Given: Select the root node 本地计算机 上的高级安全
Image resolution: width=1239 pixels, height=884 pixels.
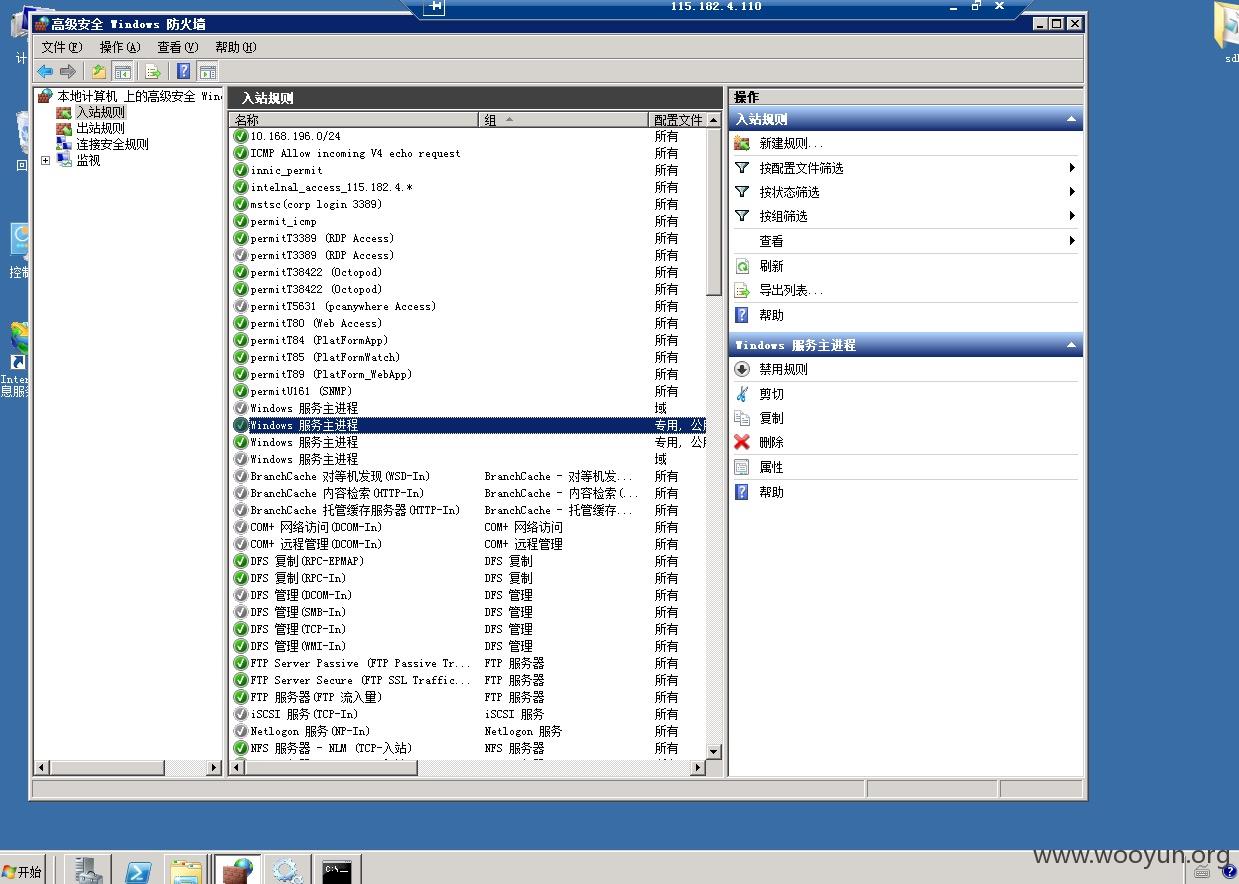Looking at the screenshot, I should coord(139,96).
